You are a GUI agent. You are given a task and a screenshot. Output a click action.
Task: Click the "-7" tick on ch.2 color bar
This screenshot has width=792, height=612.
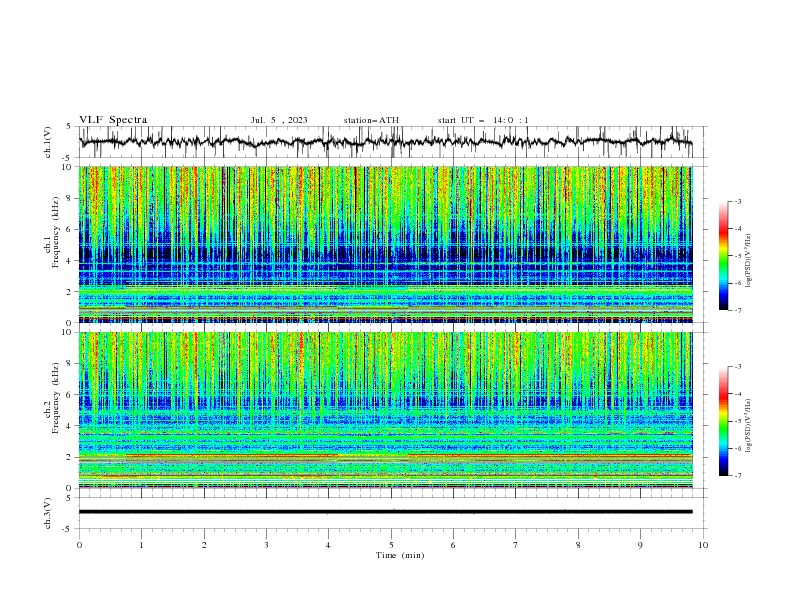pyautogui.click(x=737, y=475)
